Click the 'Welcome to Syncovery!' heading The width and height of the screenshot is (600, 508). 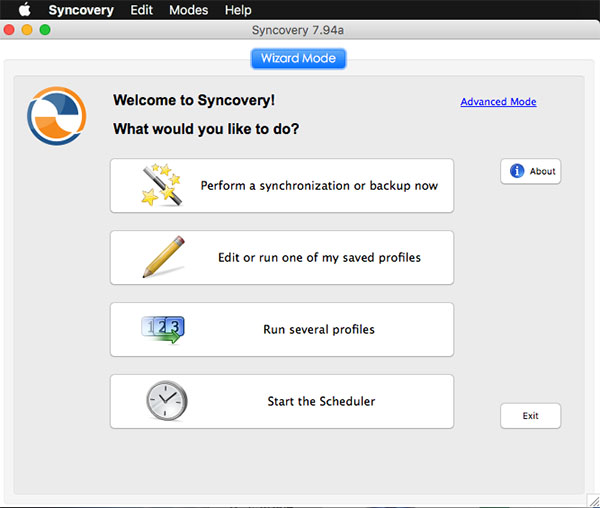click(x=194, y=100)
